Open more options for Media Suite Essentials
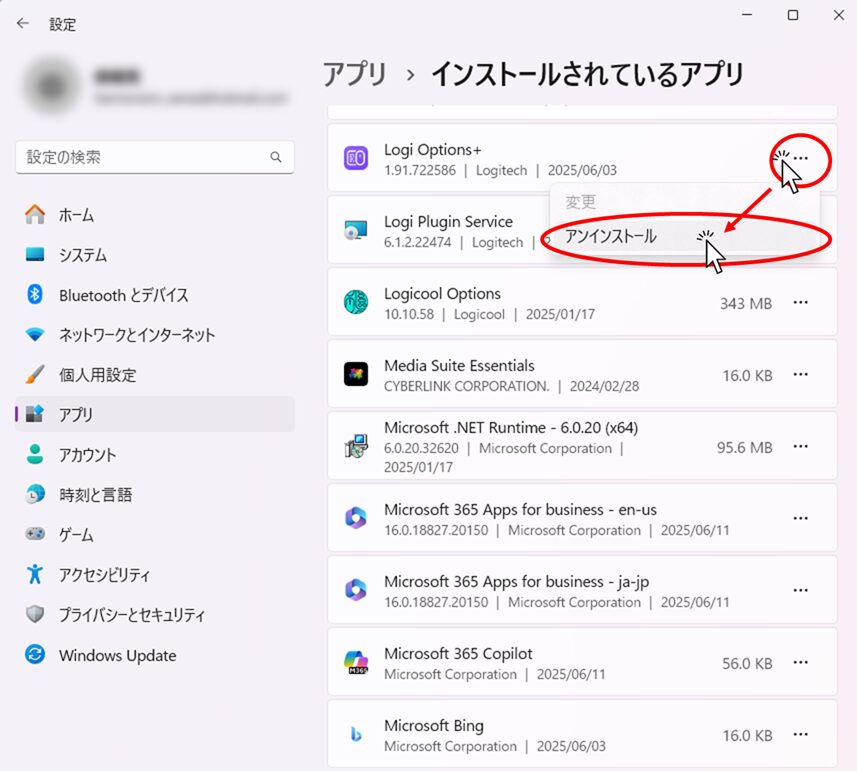Image resolution: width=857 pixels, height=771 pixels. (801, 374)
